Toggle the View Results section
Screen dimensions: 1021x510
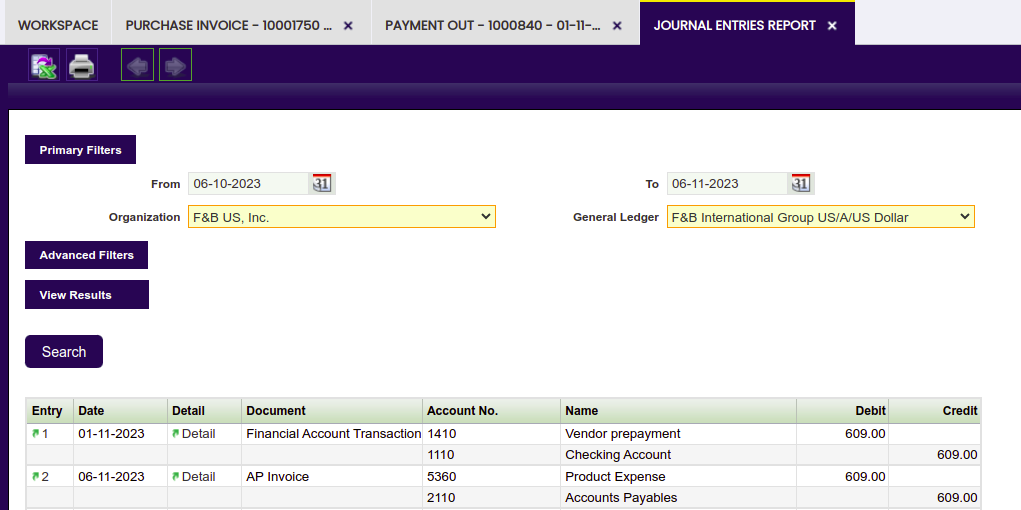(x=87, y=294)
